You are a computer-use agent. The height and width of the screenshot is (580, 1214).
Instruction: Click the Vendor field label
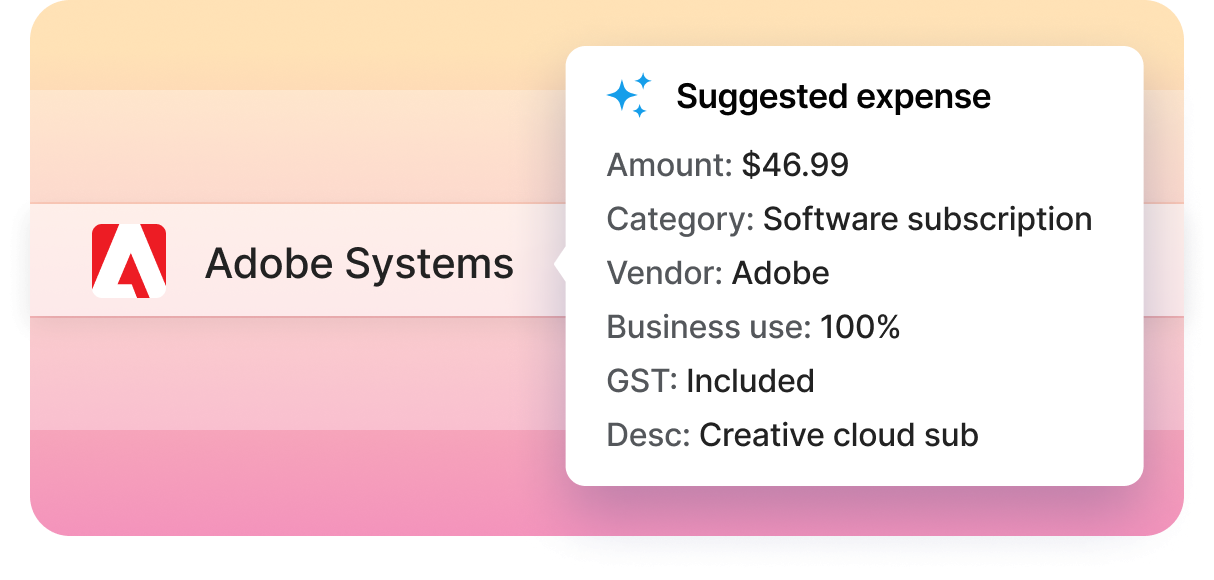(x=664, y=273)
